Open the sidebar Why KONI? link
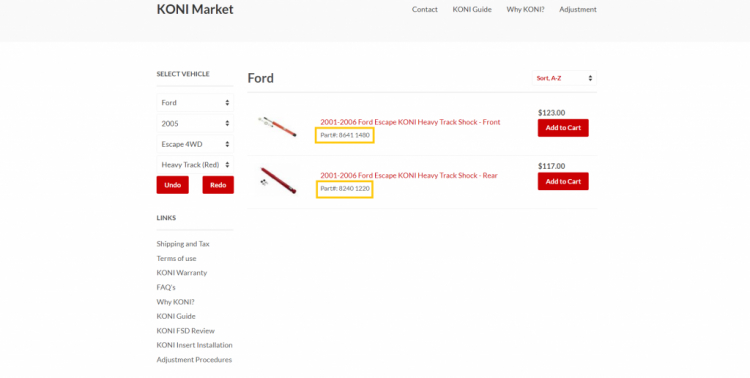Screen dimensions: 750x378 pos(175,302)
